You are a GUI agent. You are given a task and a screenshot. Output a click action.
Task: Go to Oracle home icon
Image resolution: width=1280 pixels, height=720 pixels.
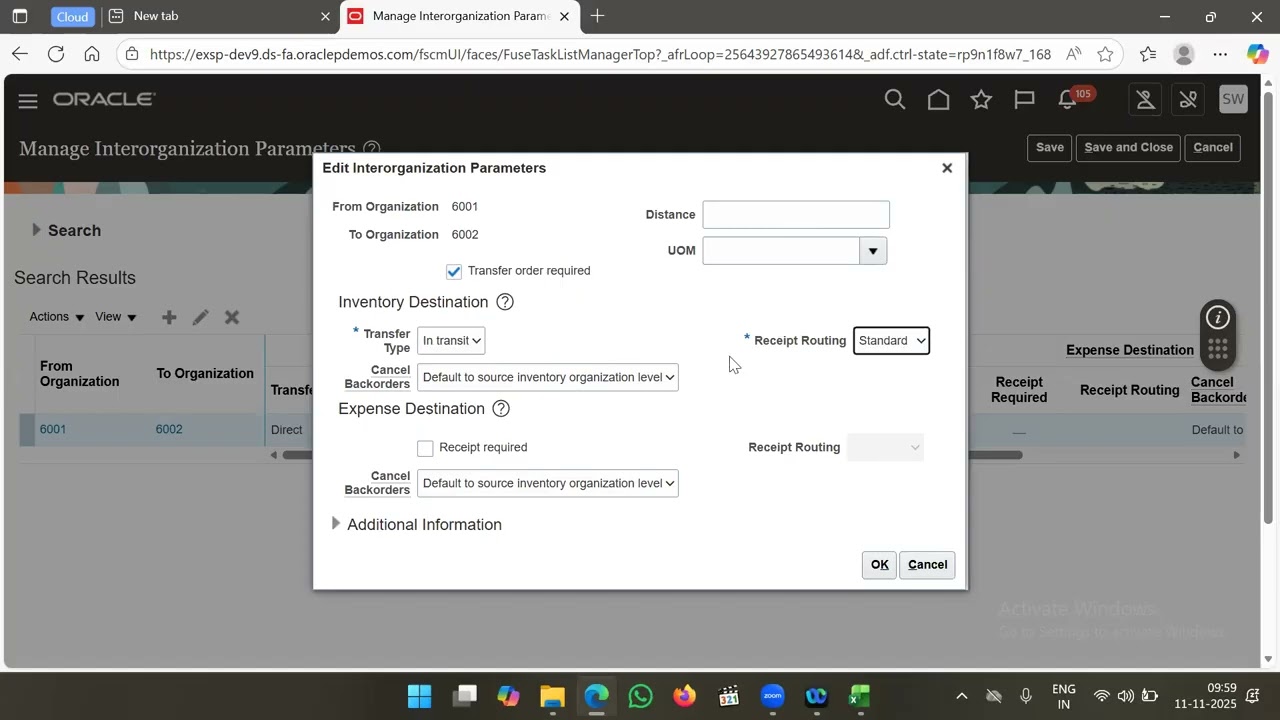click(938, 100)
